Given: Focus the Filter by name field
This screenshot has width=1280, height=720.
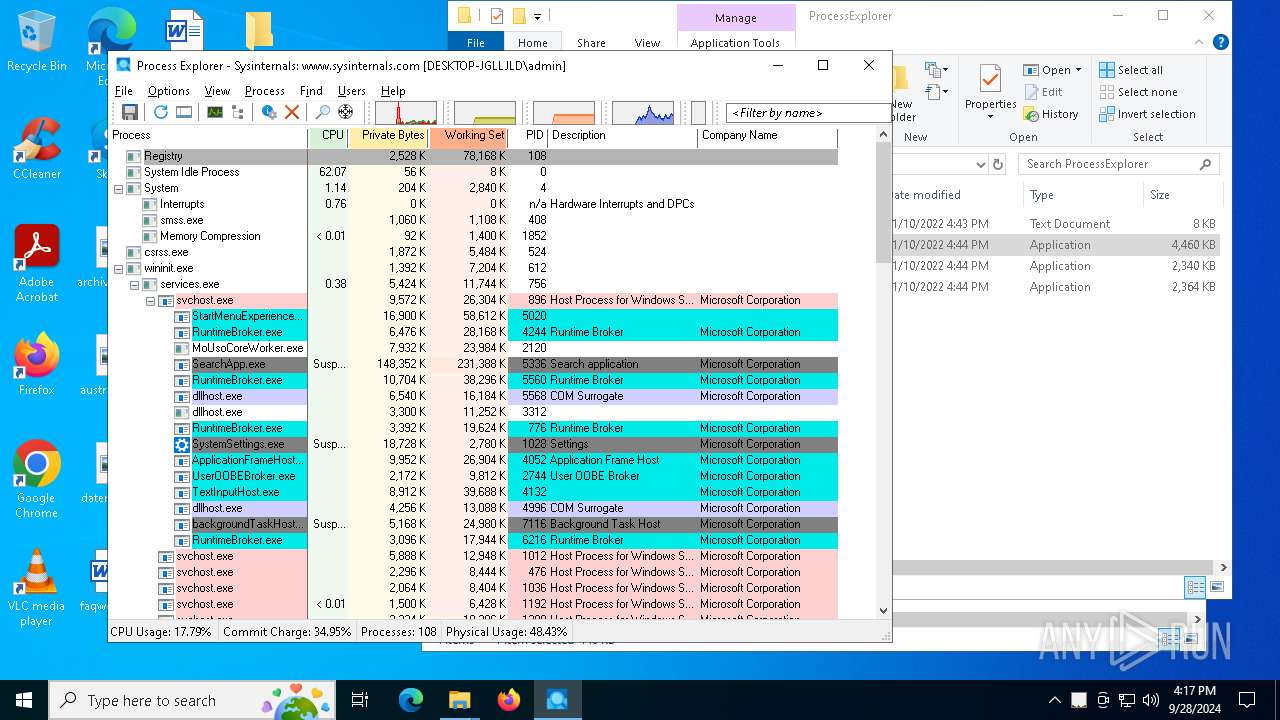Looking at the screenshot, I should pos(806,113).
